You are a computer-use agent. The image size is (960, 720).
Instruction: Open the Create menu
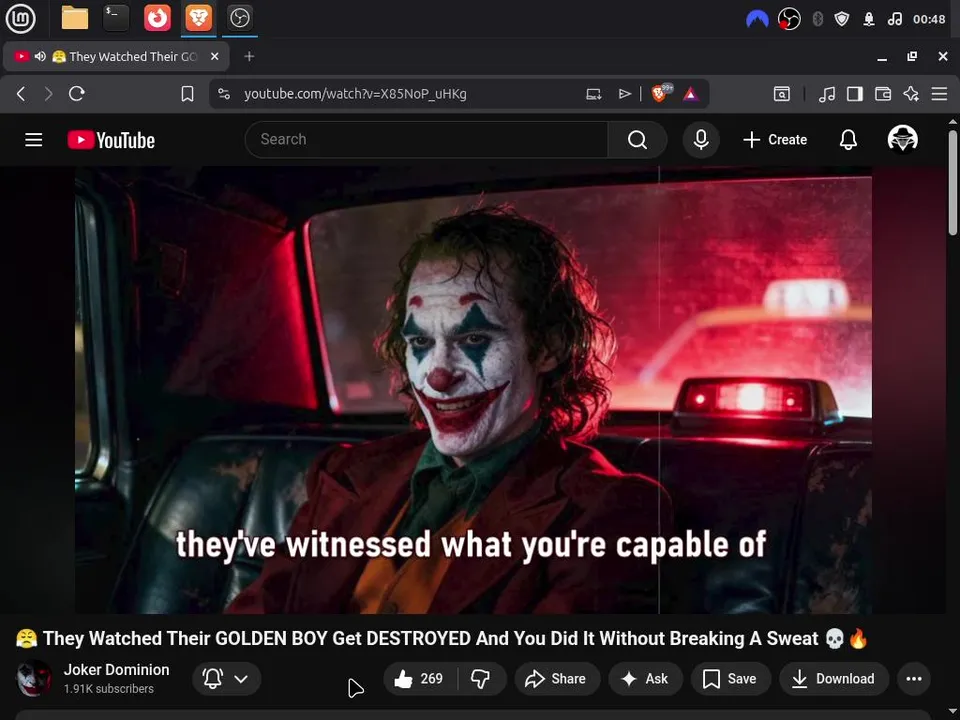coord(775,140)
